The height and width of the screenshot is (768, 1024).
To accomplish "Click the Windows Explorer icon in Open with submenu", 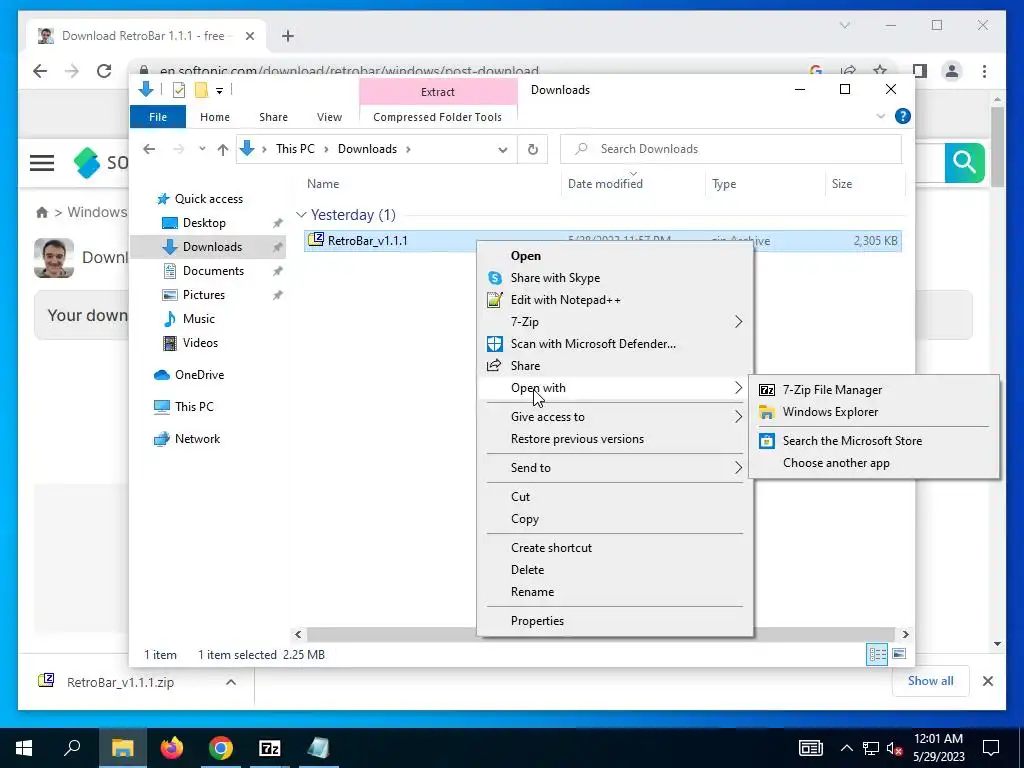I will (x=767, y=412).
